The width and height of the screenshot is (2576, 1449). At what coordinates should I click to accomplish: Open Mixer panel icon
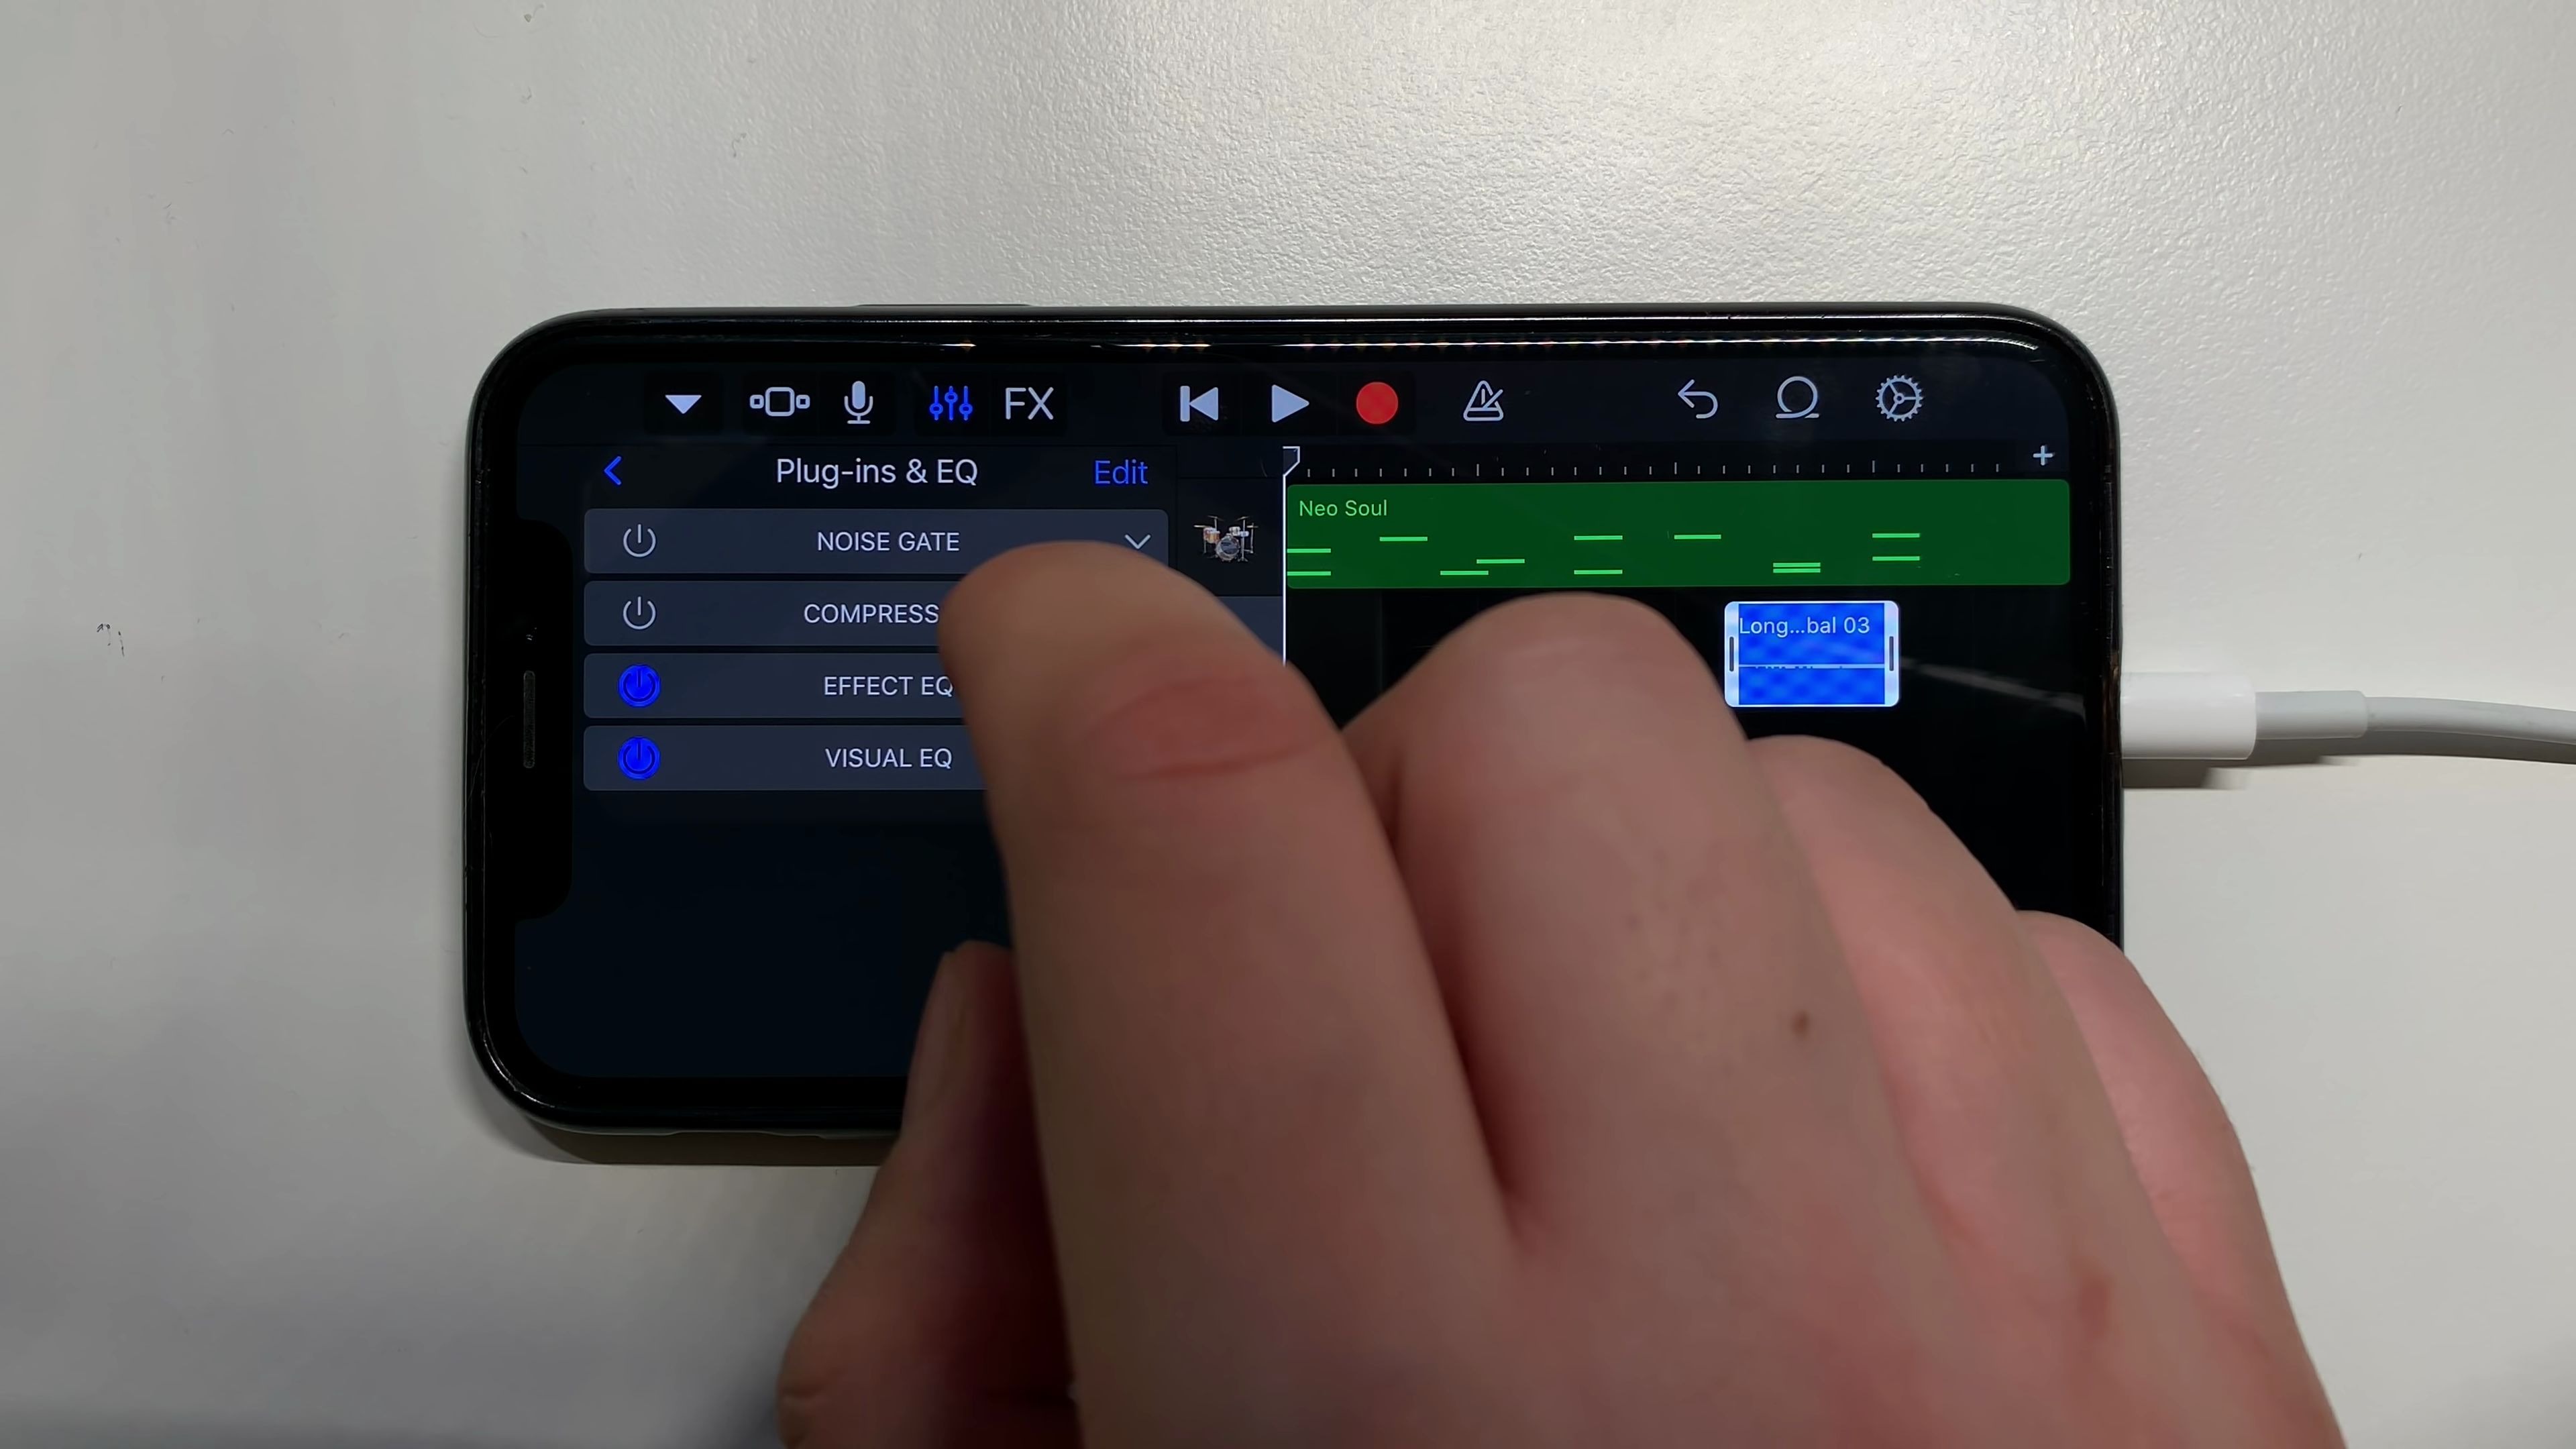pos(949,402)
